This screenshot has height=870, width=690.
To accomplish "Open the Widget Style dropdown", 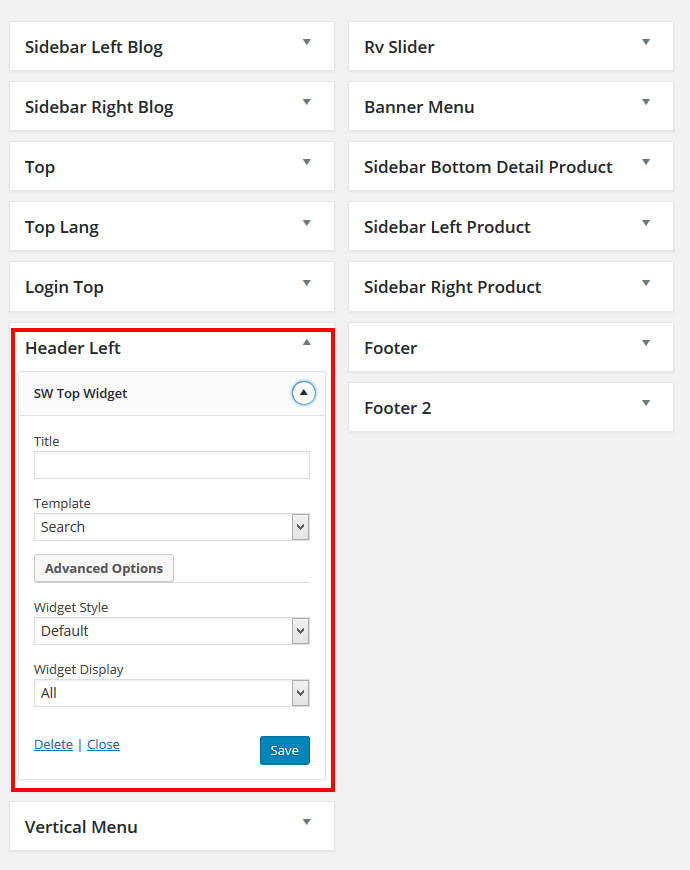I will coord(171,631).
